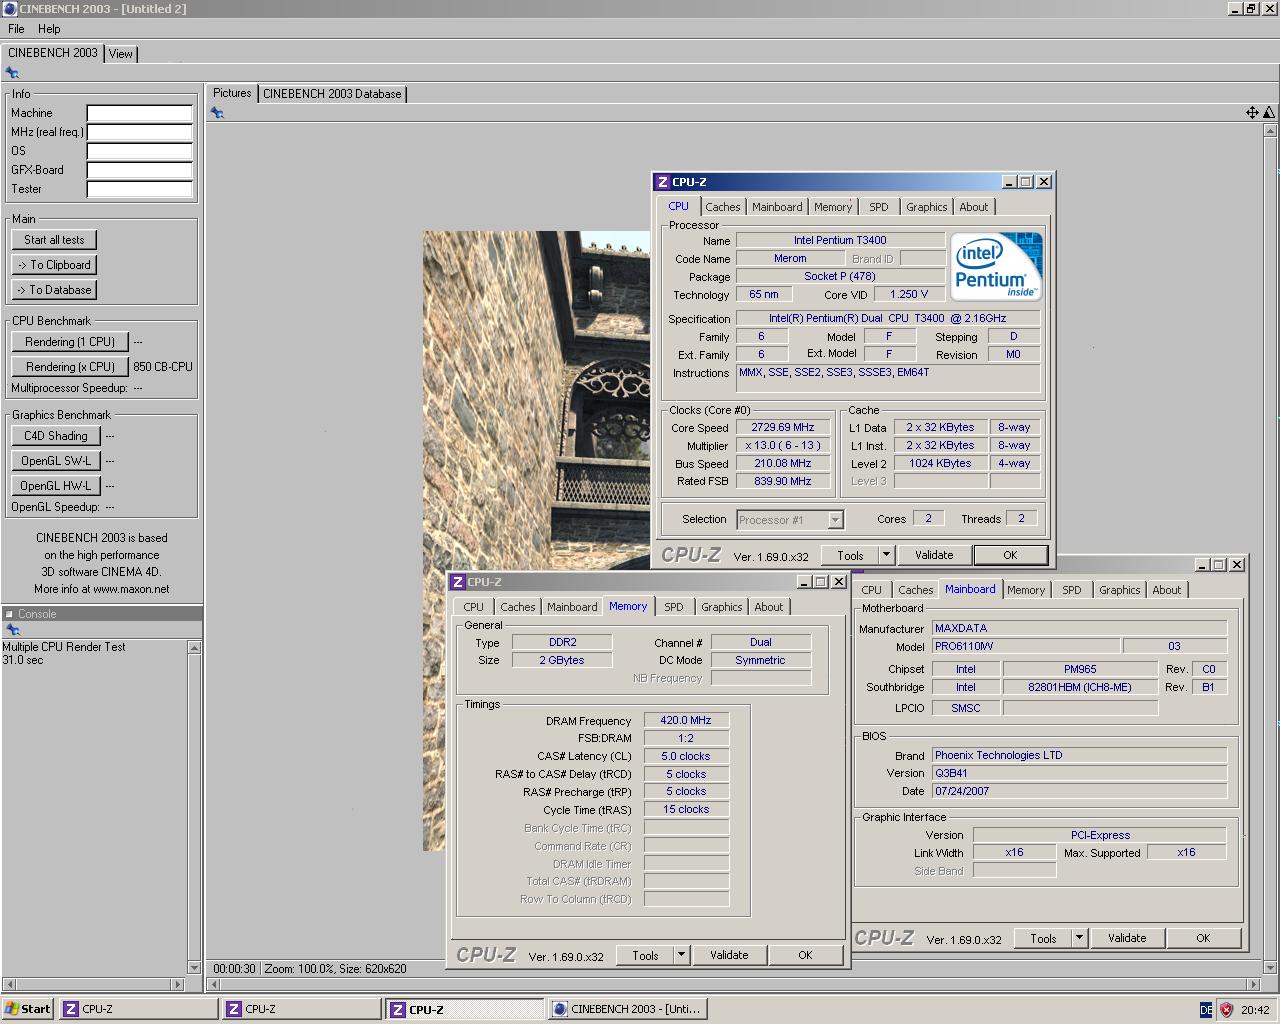Viewport: 1280px width, 1024px height.
Task: Open Caches tab in the CPU window
Action: point(723,207)
